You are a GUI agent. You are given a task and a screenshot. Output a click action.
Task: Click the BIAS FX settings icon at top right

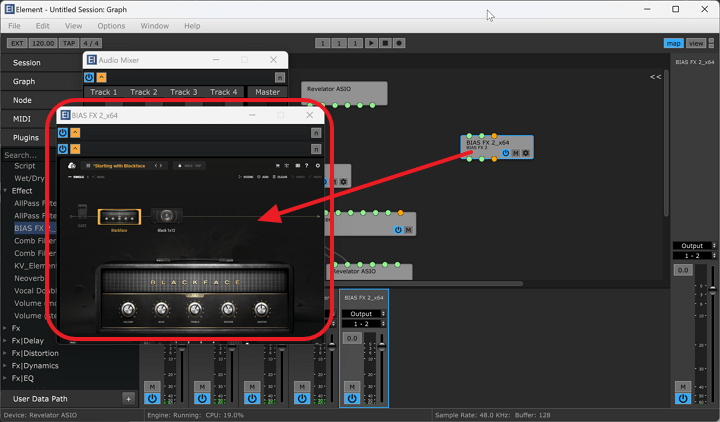pos(317,165)
